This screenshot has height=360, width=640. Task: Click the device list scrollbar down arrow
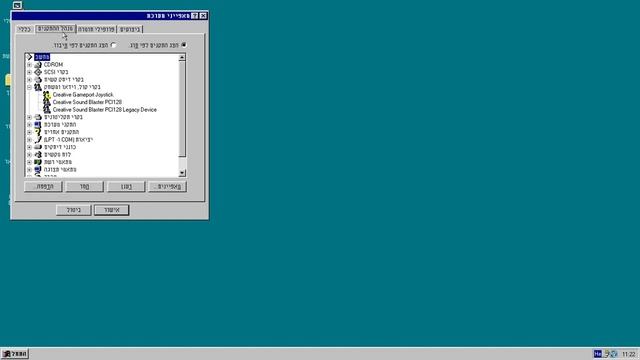tap(182, 173)
